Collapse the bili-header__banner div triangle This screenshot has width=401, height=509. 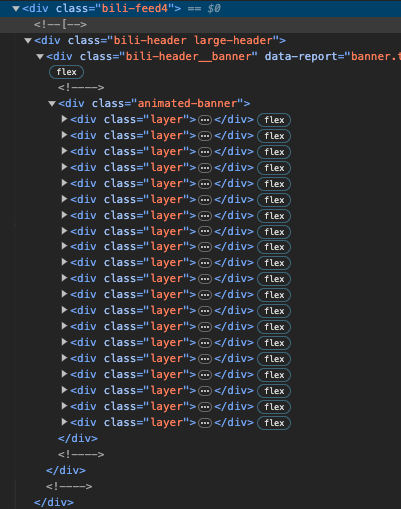tap(40, 57)
